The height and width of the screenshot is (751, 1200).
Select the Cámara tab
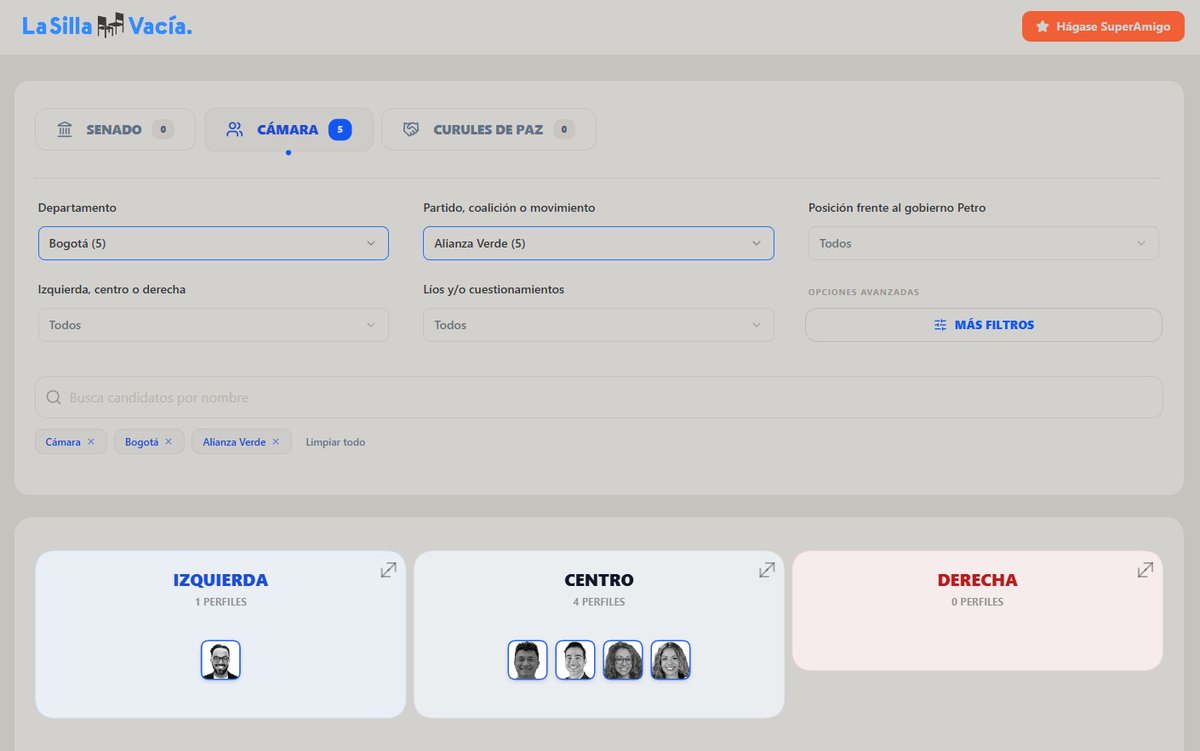coord(288,129)
